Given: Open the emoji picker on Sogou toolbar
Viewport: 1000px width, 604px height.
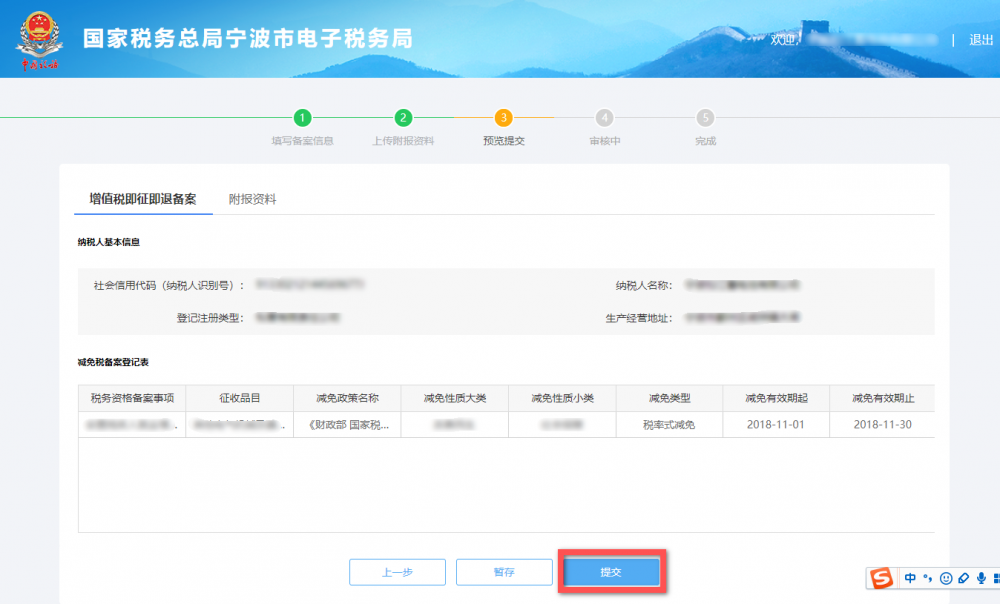Looking at the screenshot, I should (946, 578).
